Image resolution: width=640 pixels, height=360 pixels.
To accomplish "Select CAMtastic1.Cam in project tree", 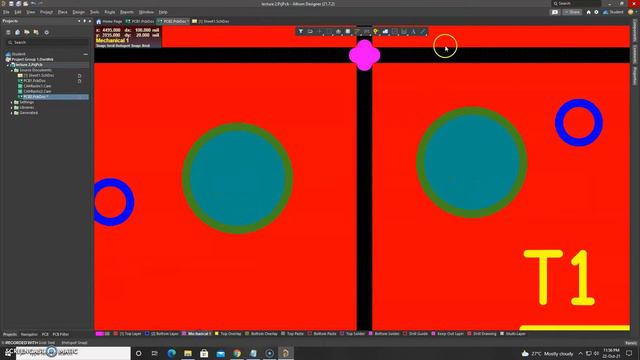I will pyautogui.click(x=37, y=86).
